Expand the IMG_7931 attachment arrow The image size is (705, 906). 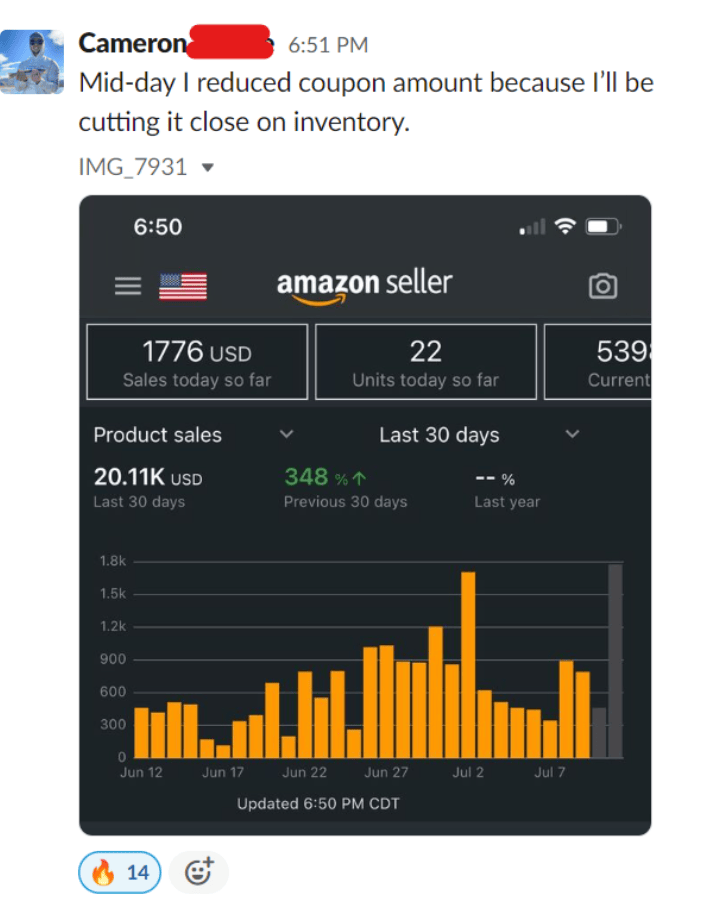tap(207, 168)
